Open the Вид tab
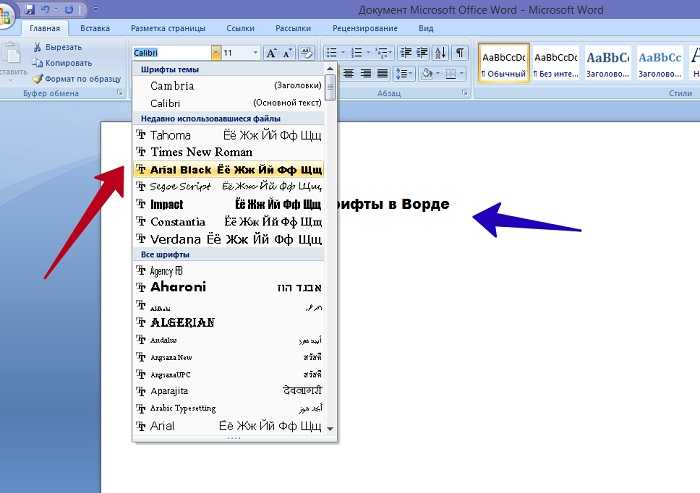The width and height of the screenshot is (700, 493). point(426,28)
